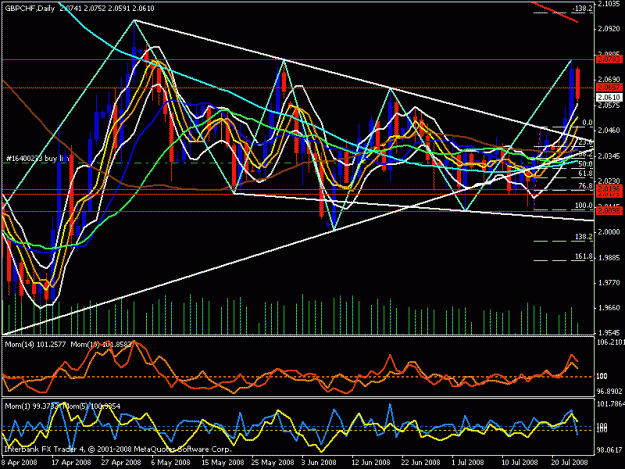The image size is (625, 469).
Task: Click the 10 Jul 2008 date label
Action: click(x=520, y=463)
